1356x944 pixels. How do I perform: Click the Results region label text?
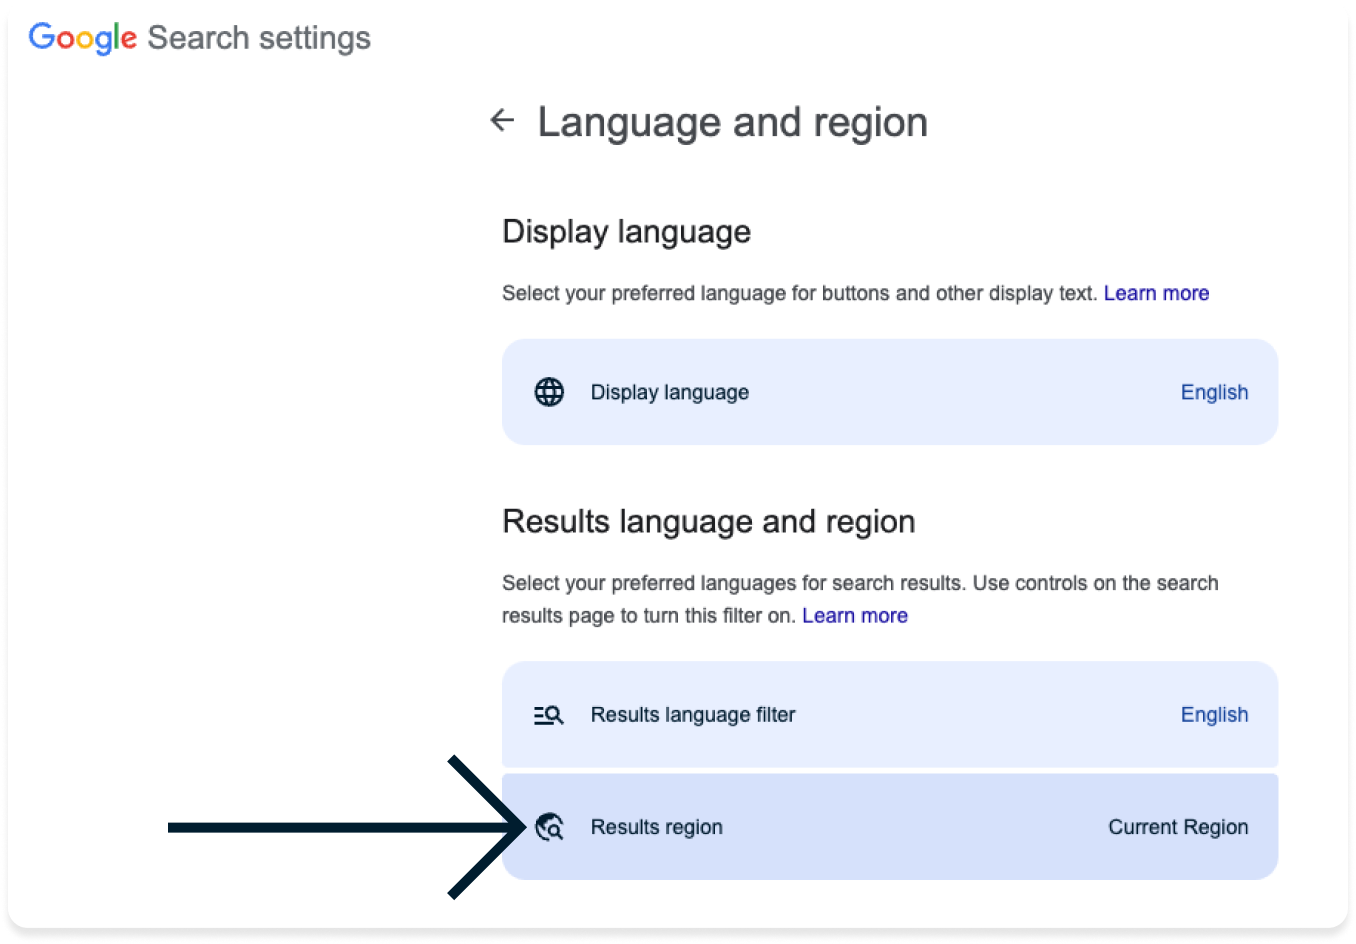click(657, 827)
